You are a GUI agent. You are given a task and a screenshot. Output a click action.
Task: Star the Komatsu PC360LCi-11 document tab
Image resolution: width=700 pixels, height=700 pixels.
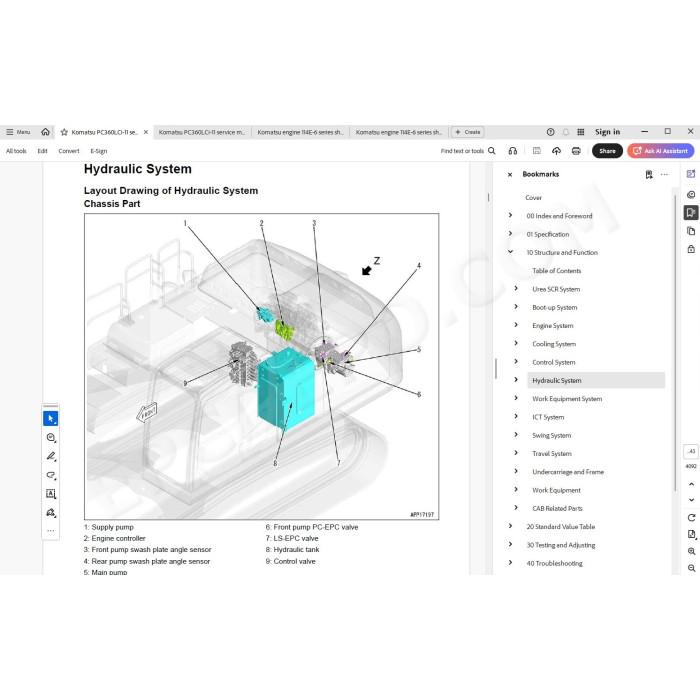[x=64, y=132]
